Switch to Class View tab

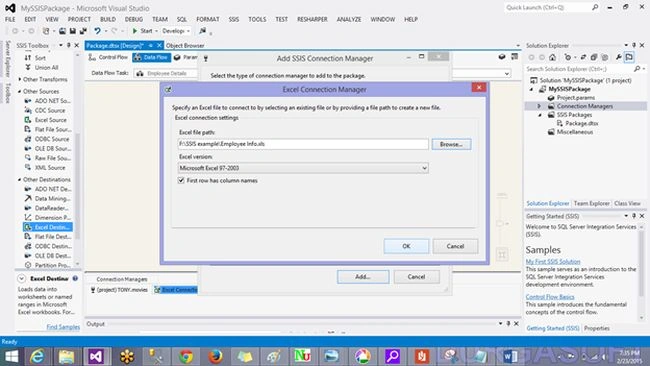tap(627, 204)
